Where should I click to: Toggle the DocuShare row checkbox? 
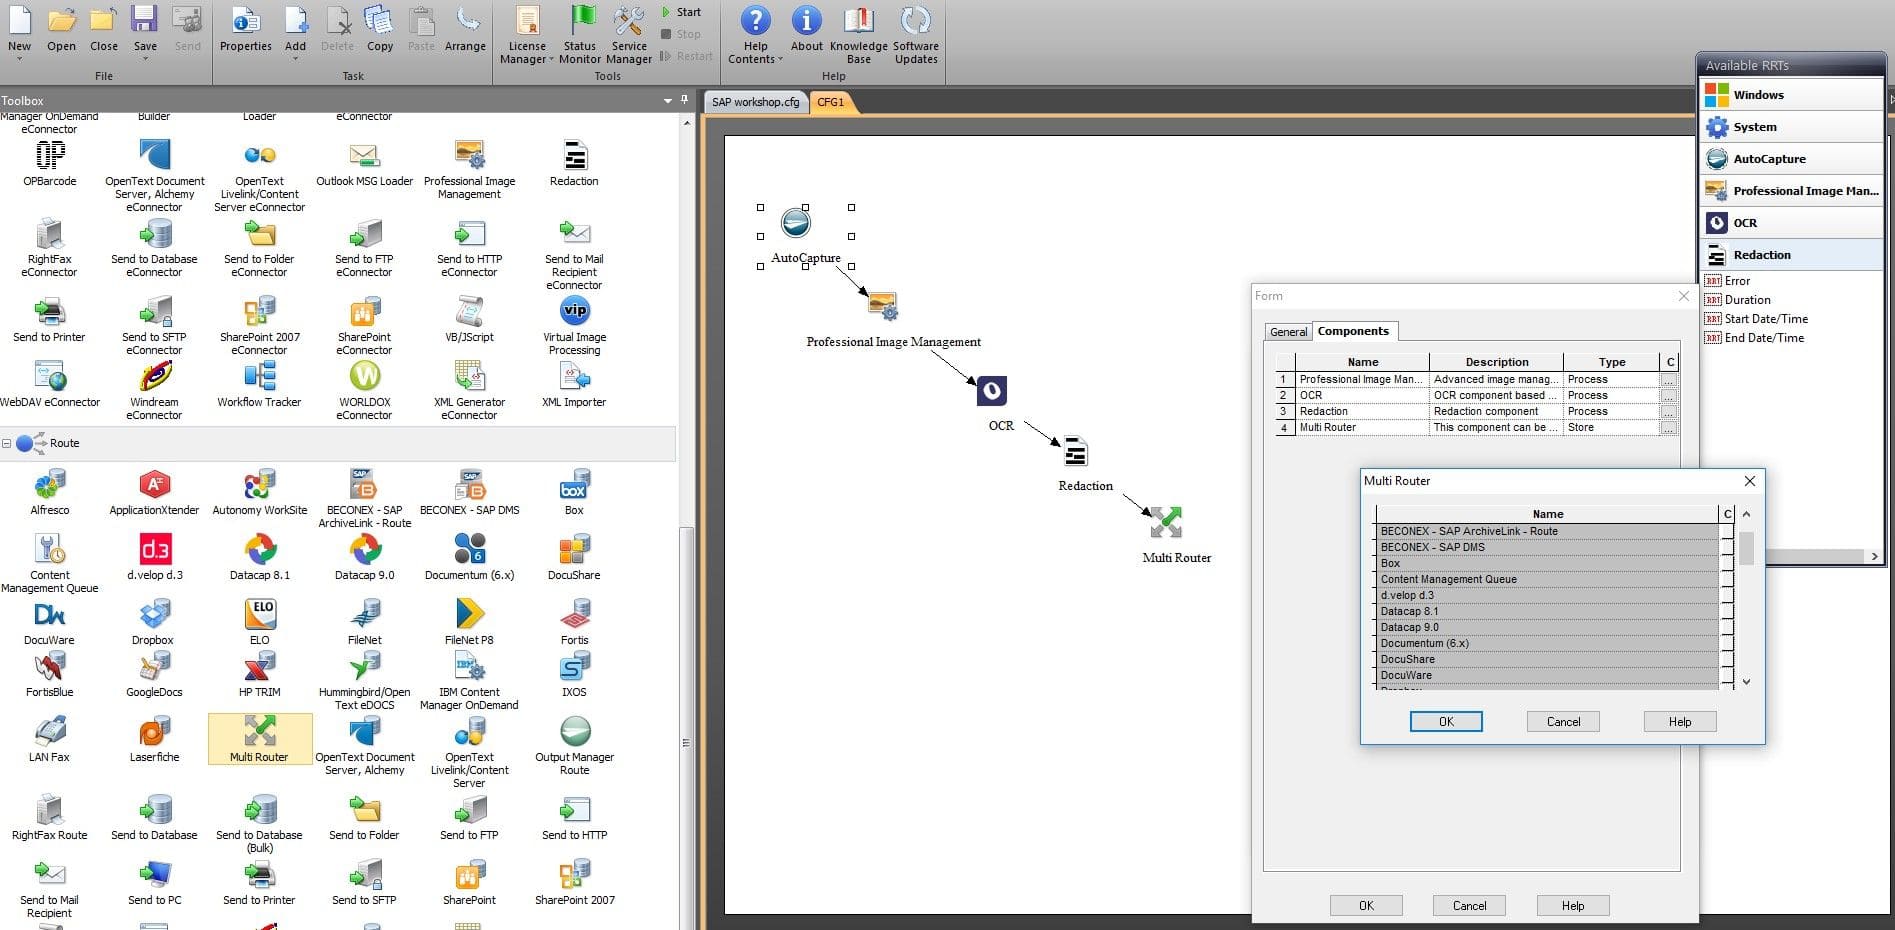pyautogui.click(x=1727, y=659)
